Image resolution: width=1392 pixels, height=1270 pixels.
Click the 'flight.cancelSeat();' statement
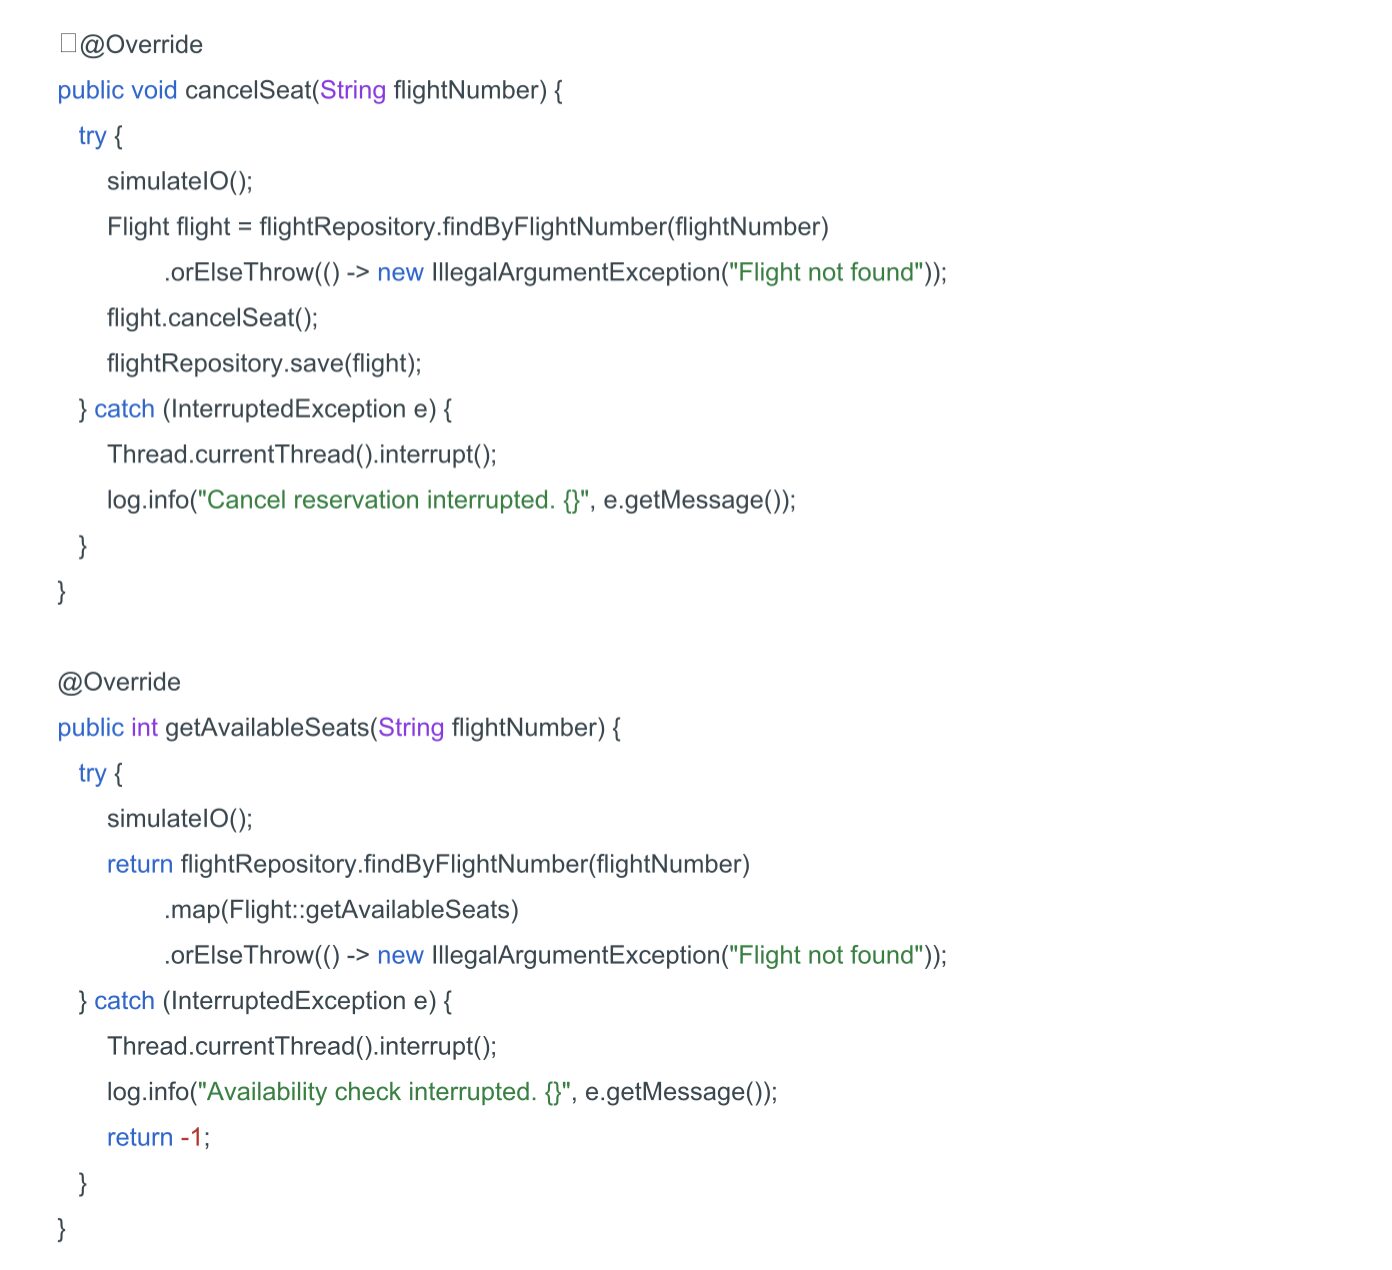tap(213, 318)
